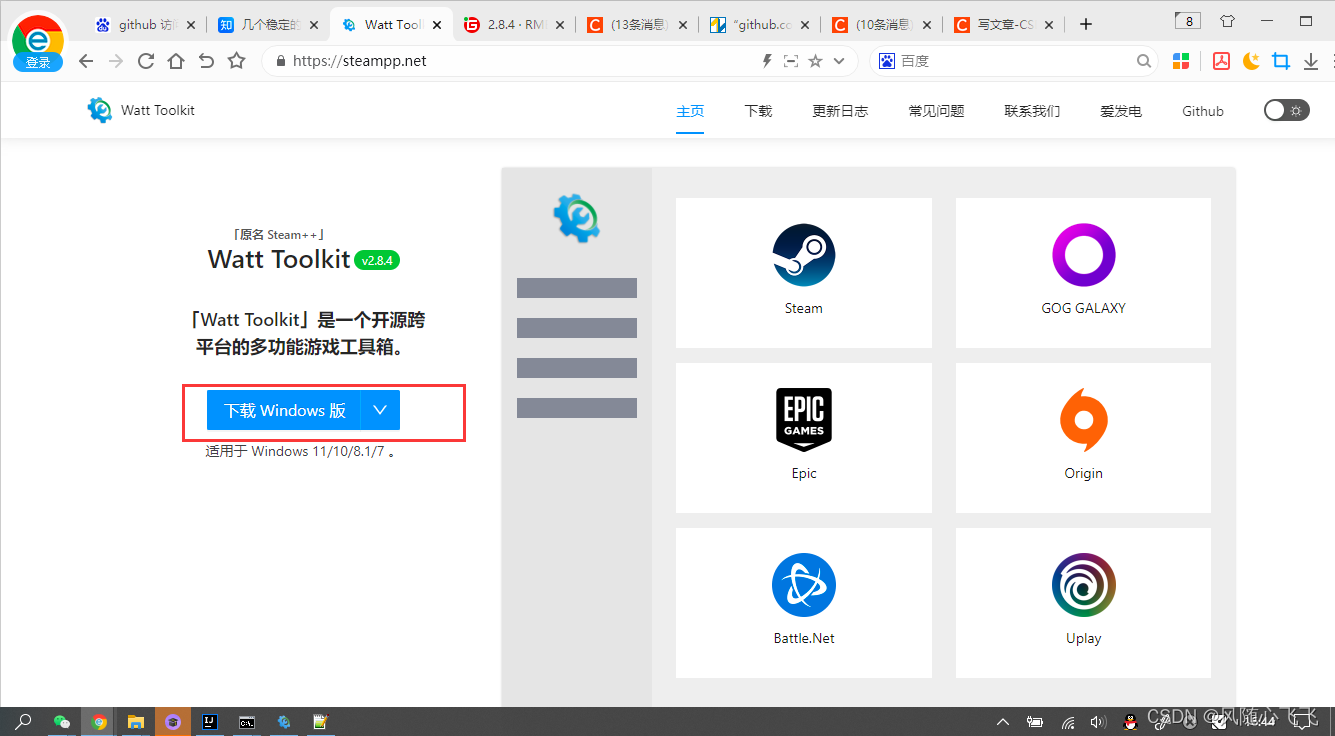1335x736 pixels.
Task: Open the Github link in the navbar
Action: tap(1203, 110)
